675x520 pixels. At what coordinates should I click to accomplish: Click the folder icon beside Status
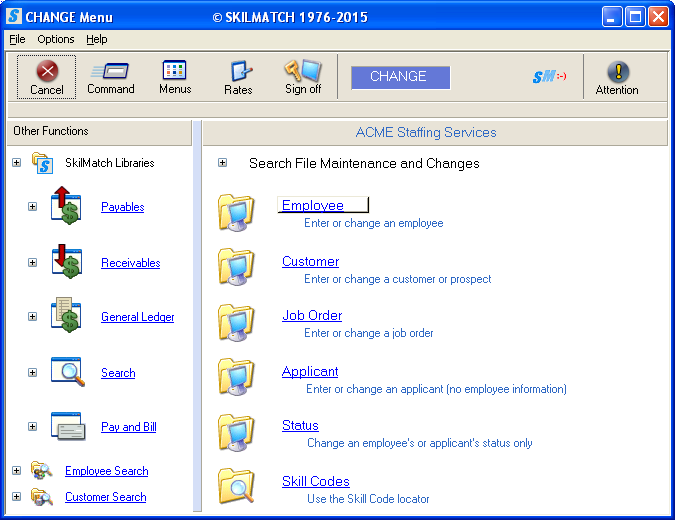(x=236, y=433)
